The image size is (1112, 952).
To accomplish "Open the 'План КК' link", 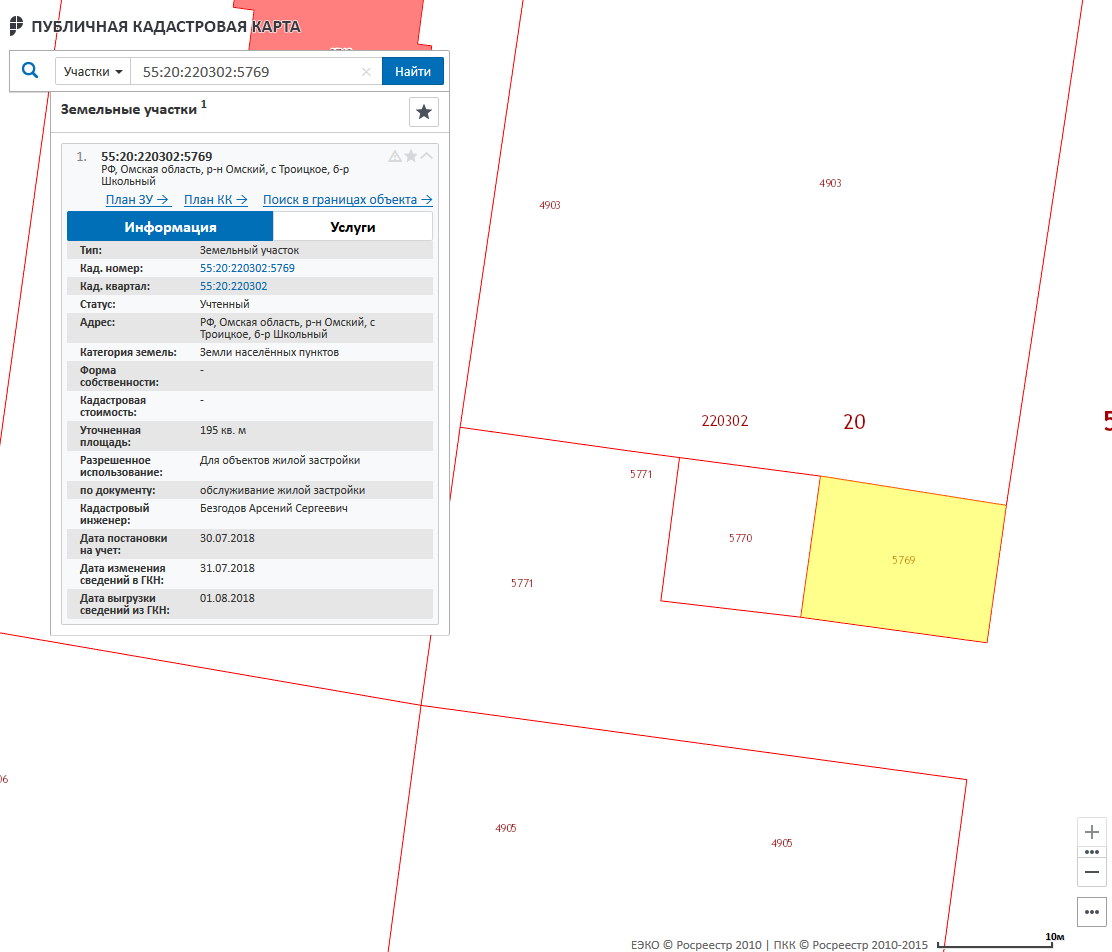I will pos(215,200).
